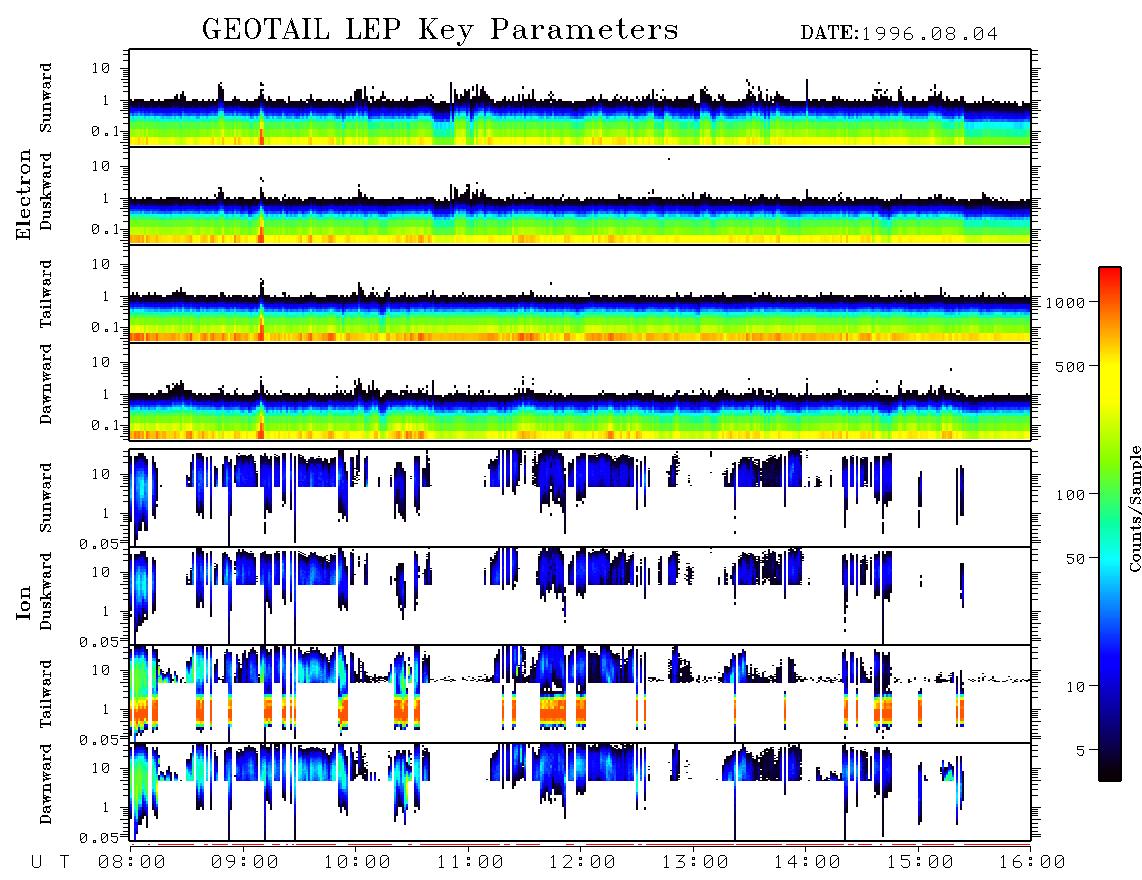Click the Electron Sunward spectrogram panel
1142x880 pixels.
(x=580, y=98)
